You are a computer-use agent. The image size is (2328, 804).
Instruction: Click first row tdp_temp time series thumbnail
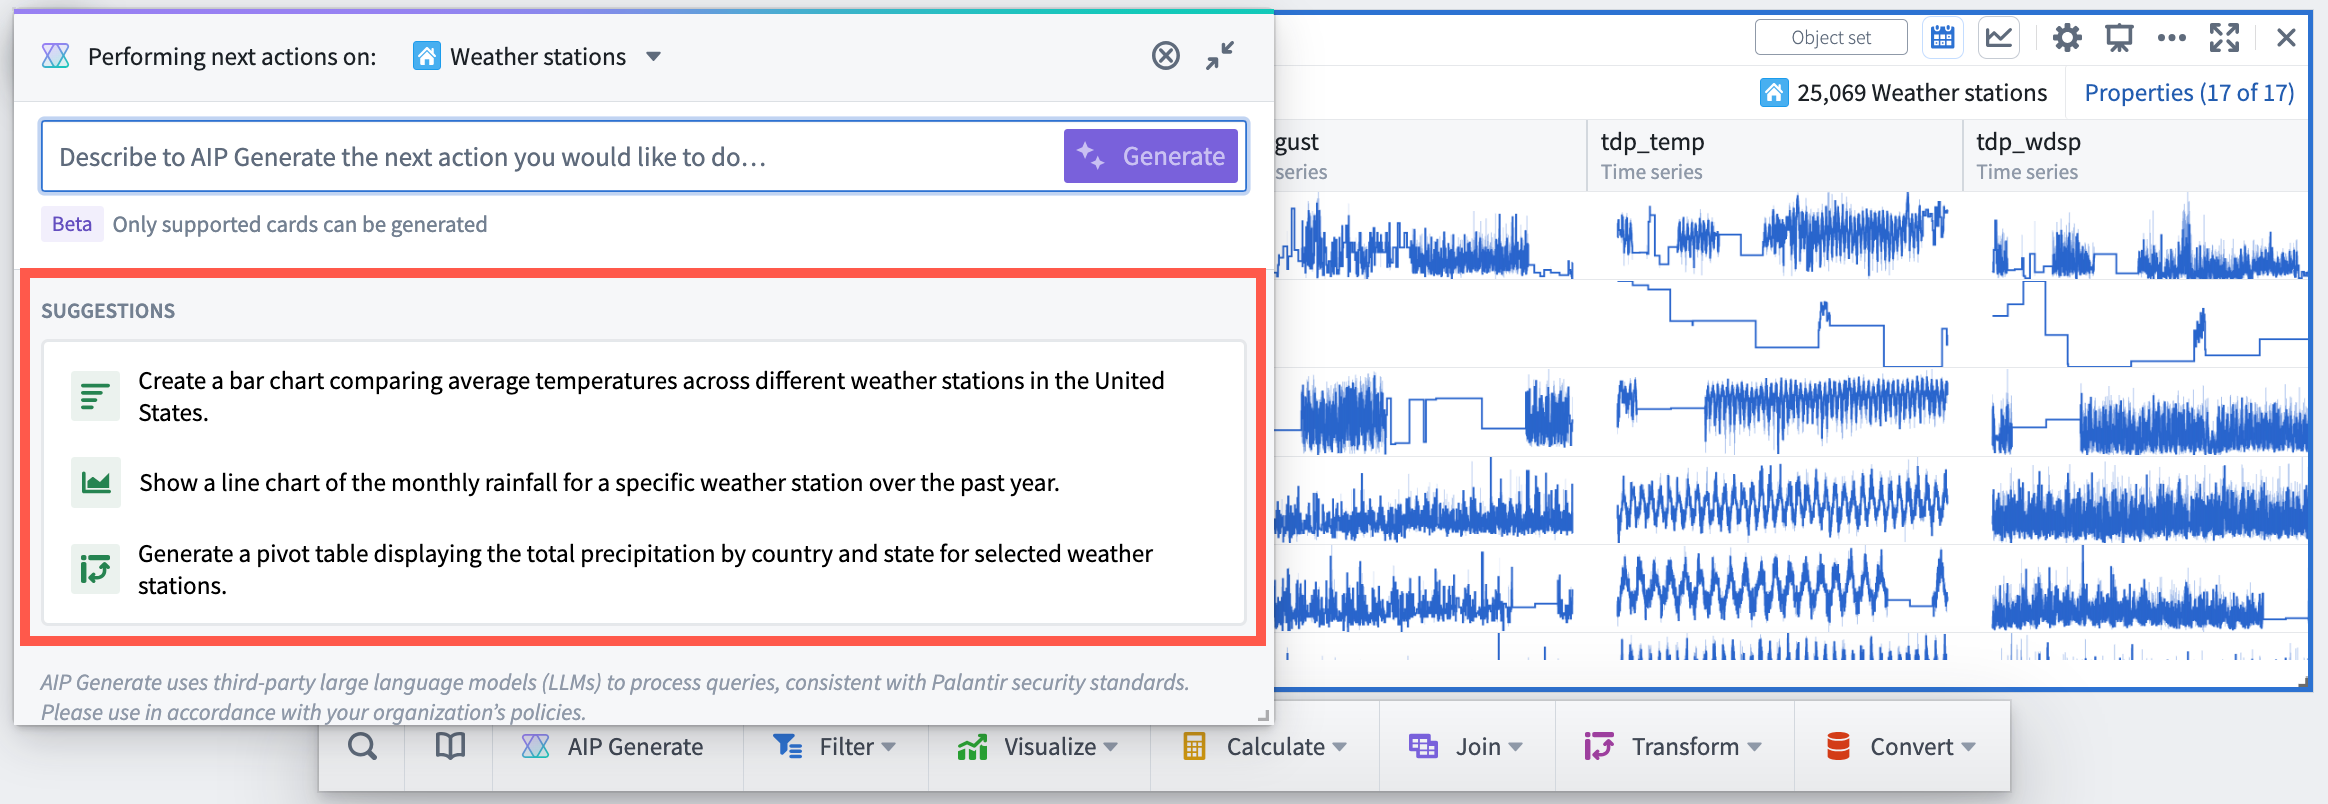pos(1782,237)
